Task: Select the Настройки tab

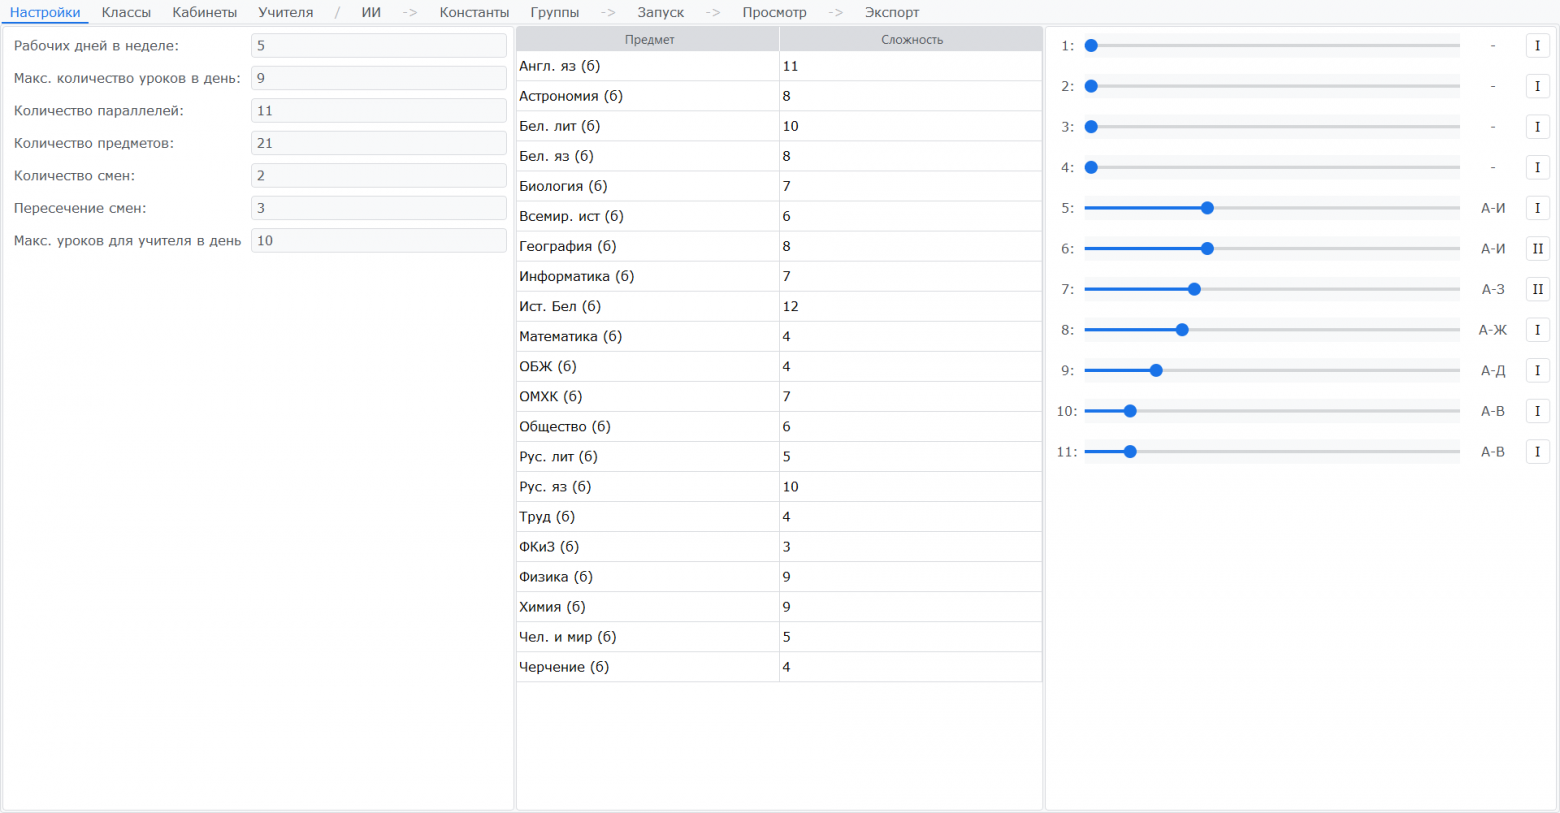Action: click(x=45, y=12)
